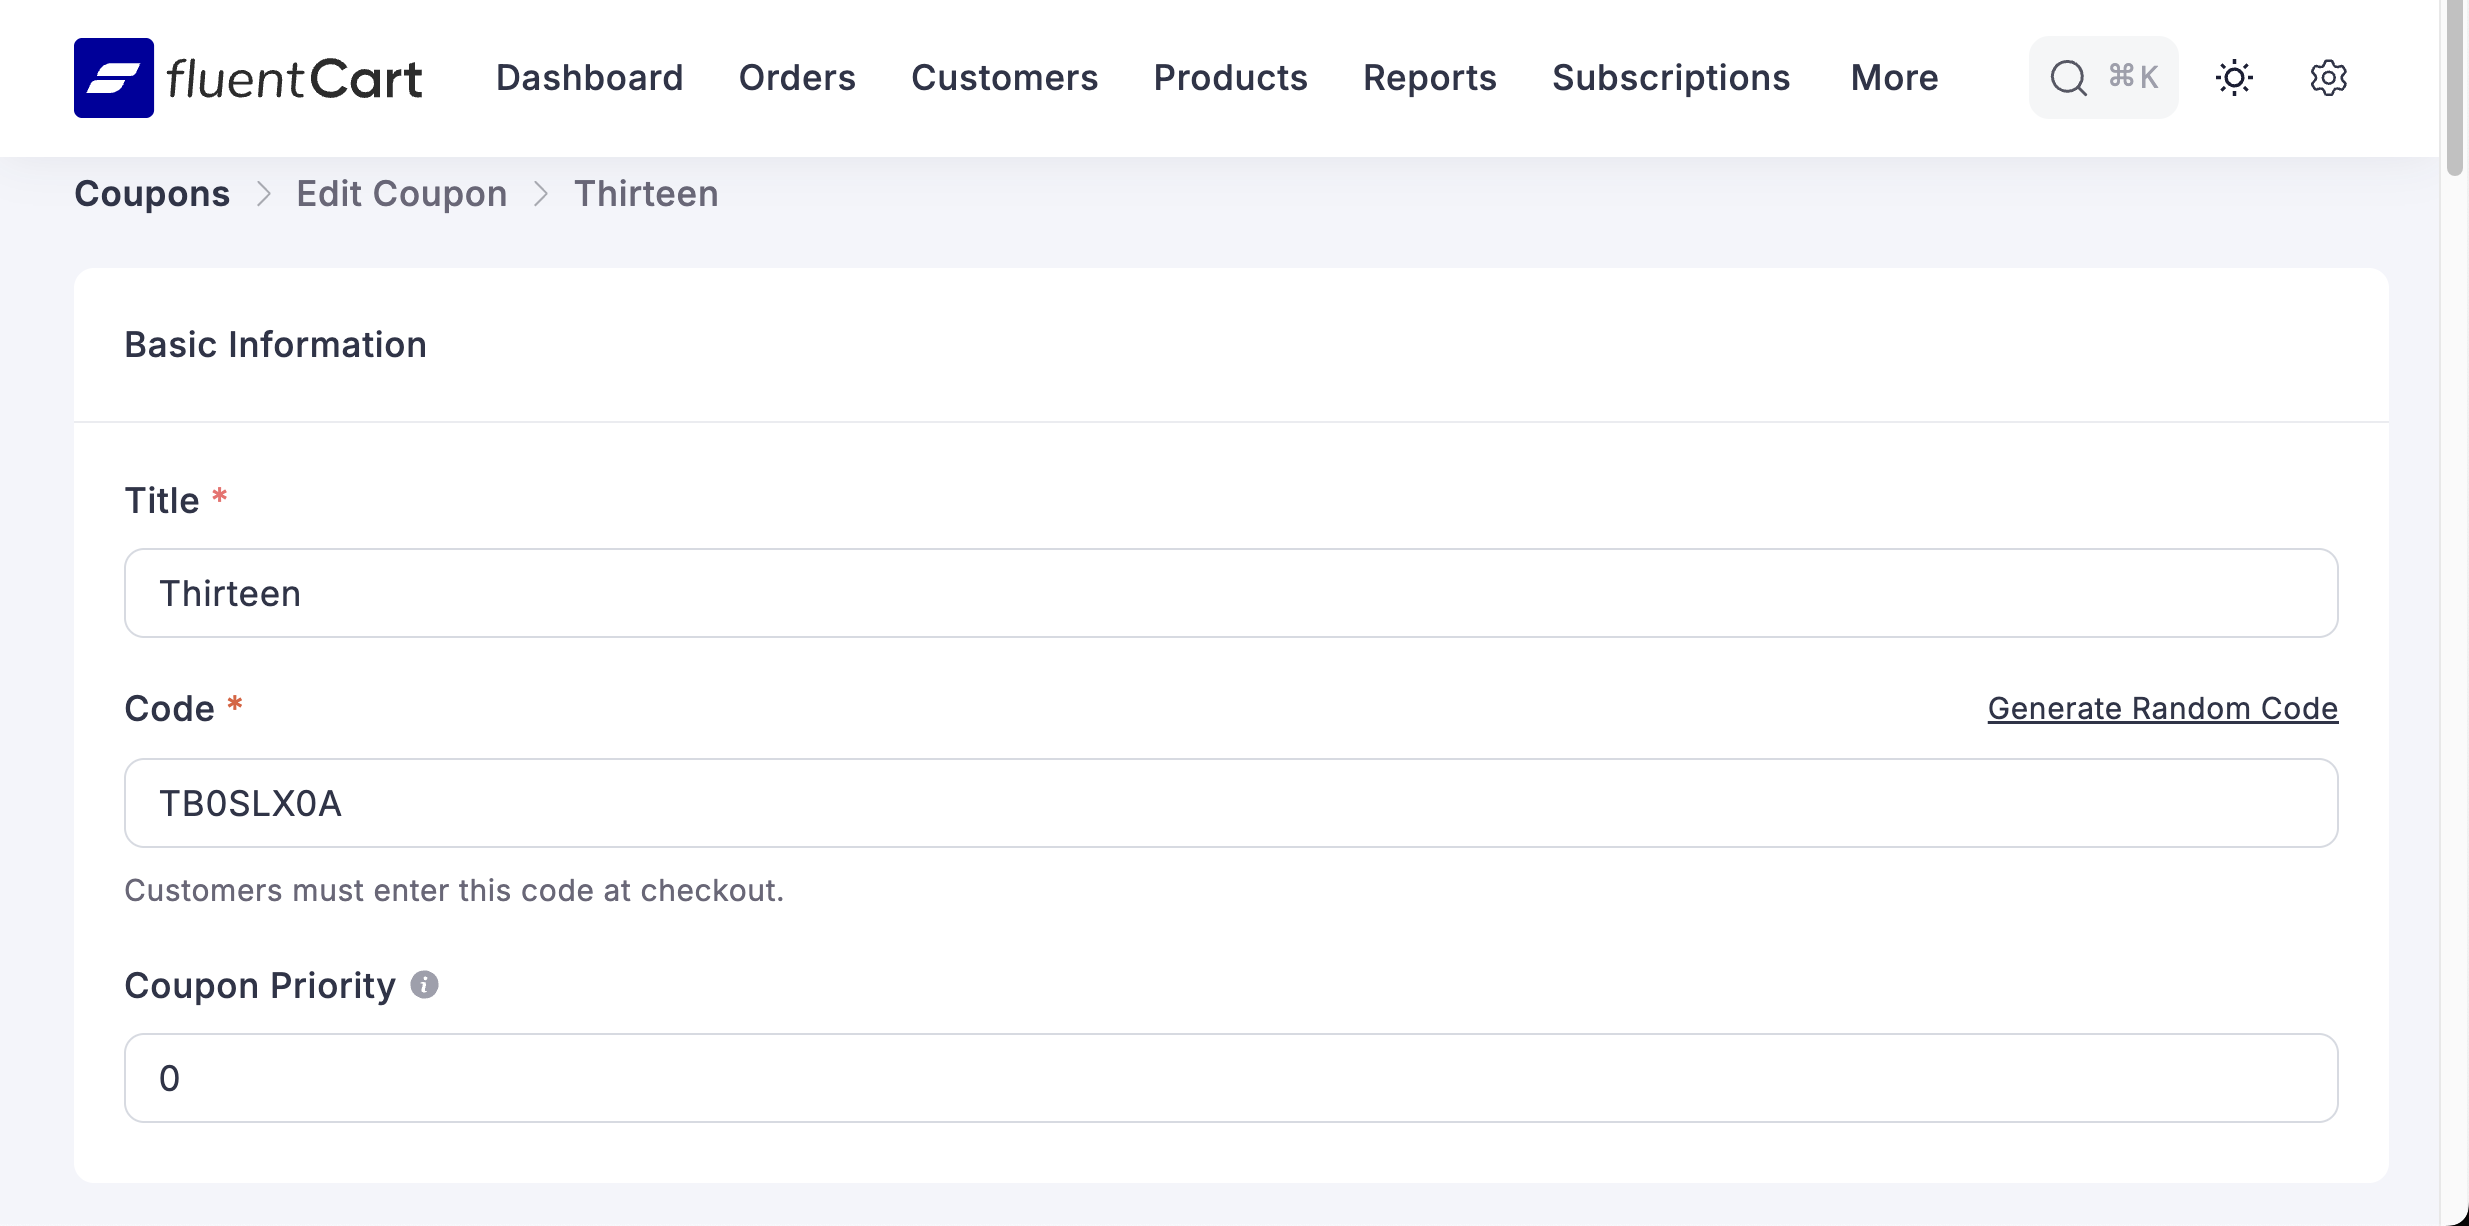Open the Reports tab
This screenshot has width=2469, height=1226.
tap(1429, 78)
